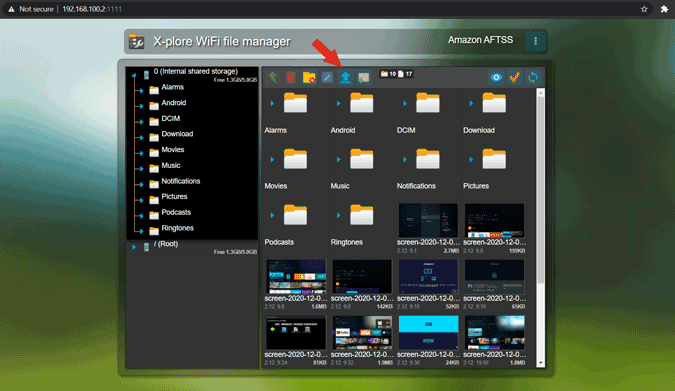Expand the / (Root) tree node

click(134, 247)
